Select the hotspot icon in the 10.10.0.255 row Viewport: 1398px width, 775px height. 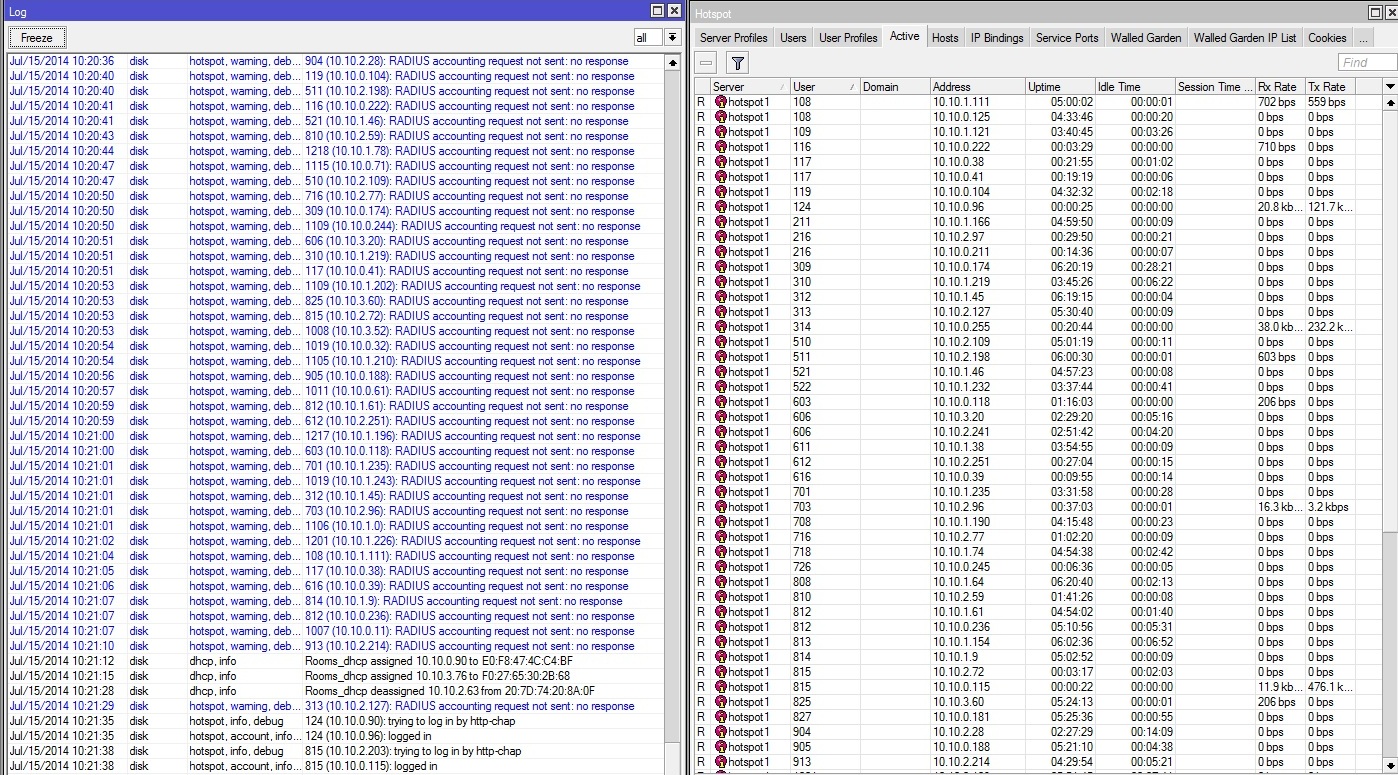click(721, 327)
